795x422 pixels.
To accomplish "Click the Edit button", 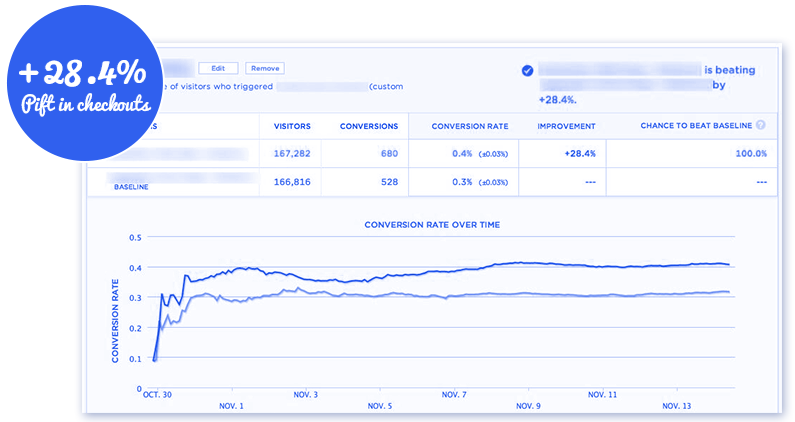I will (x=218, y=68).
